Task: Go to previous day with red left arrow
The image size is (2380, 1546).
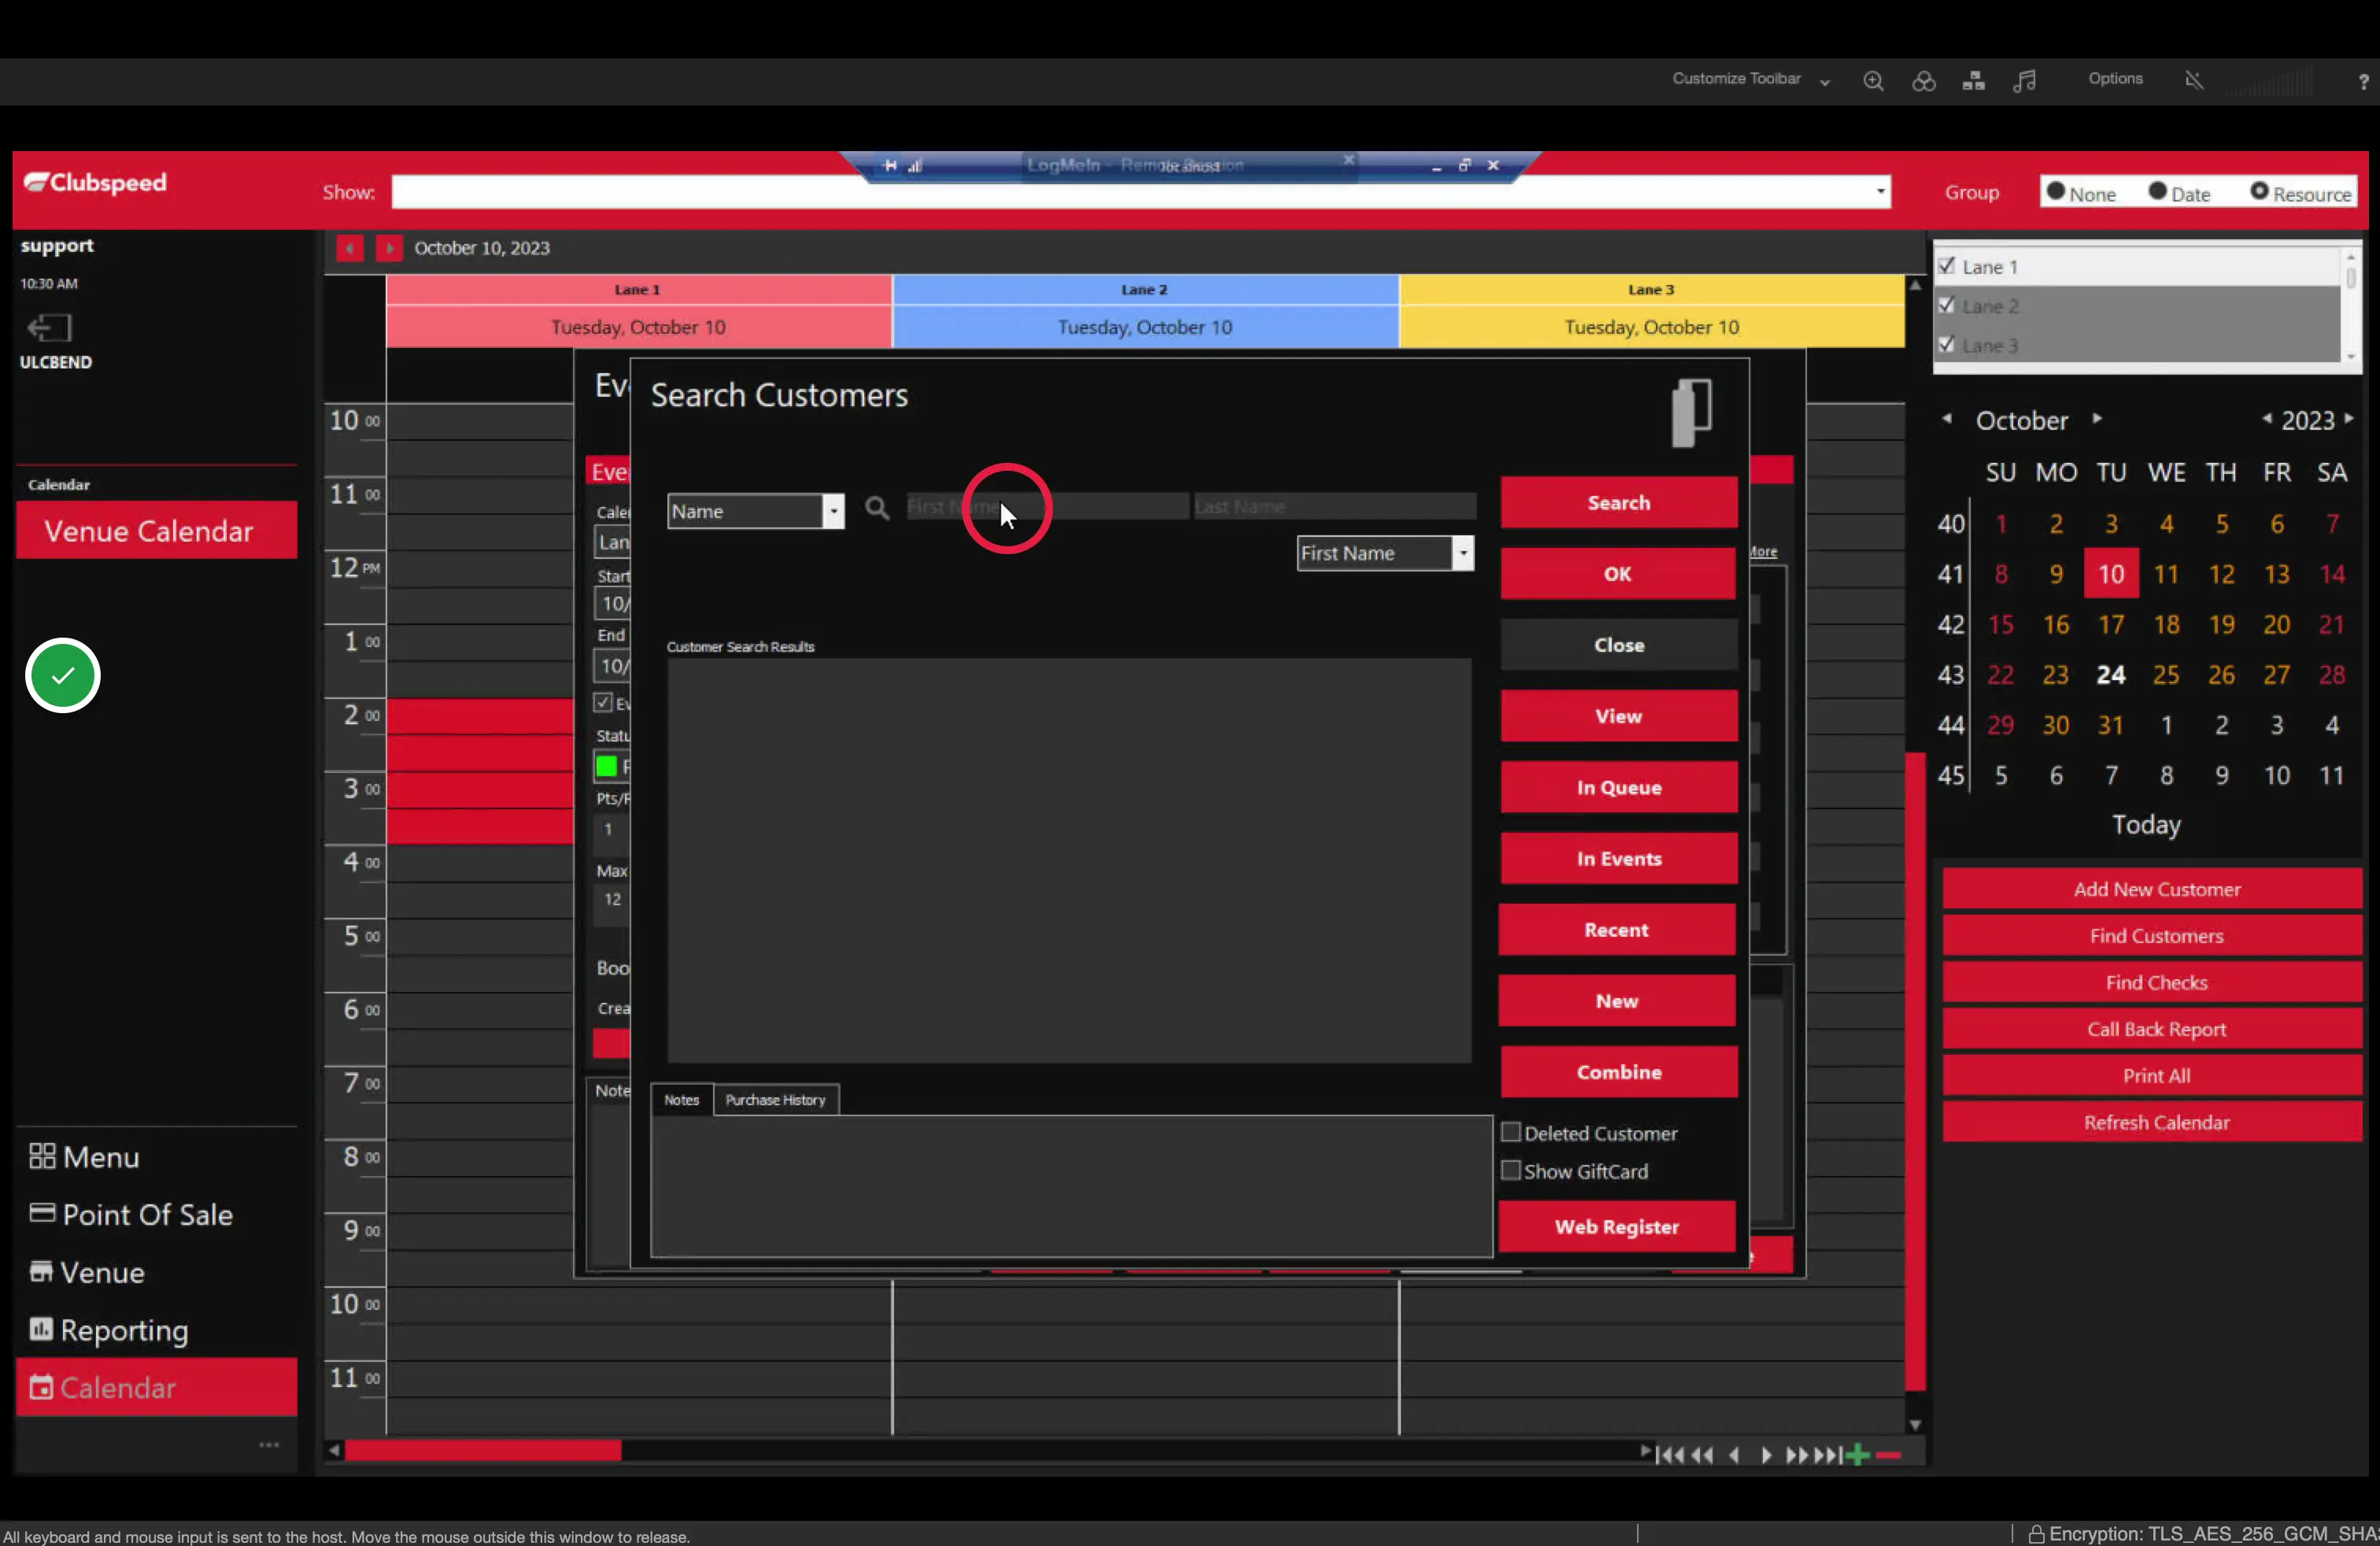Action: (x=349, y=248)
